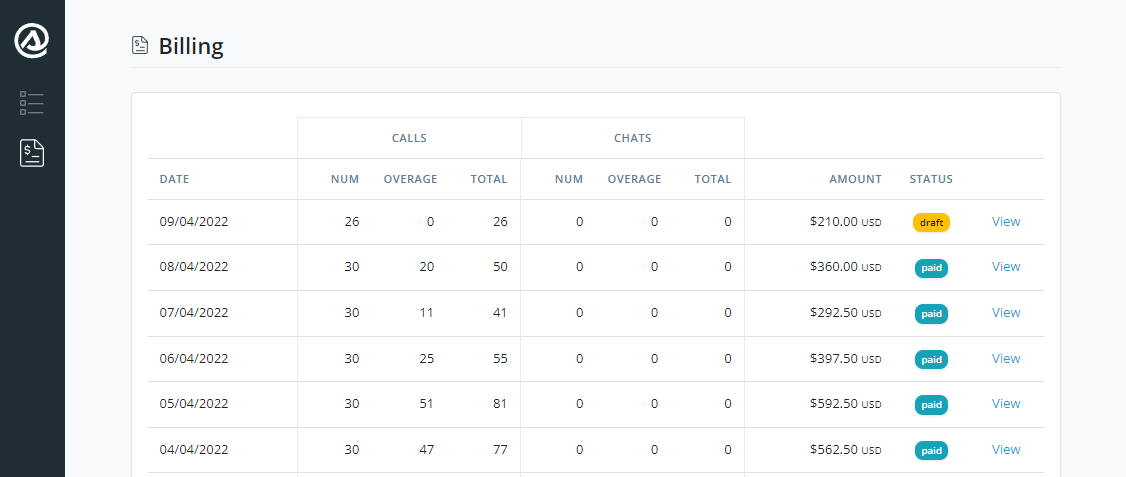The width and height of the screenshot is (1126, 477).
Task: Select date cell 09/04/2022
Action: pyautogui.click(x=194, y=221)
